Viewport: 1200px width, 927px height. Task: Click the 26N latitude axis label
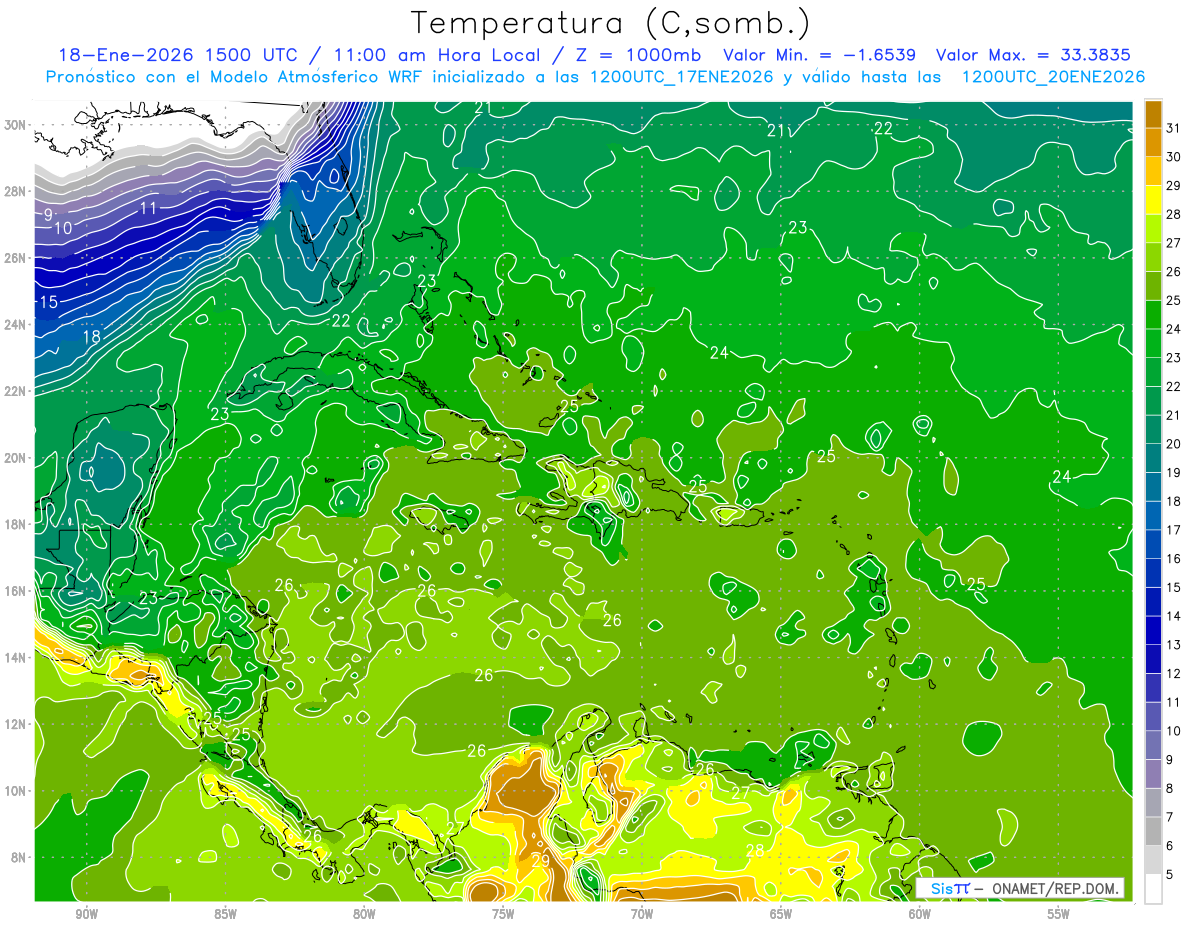click(16, 258)
